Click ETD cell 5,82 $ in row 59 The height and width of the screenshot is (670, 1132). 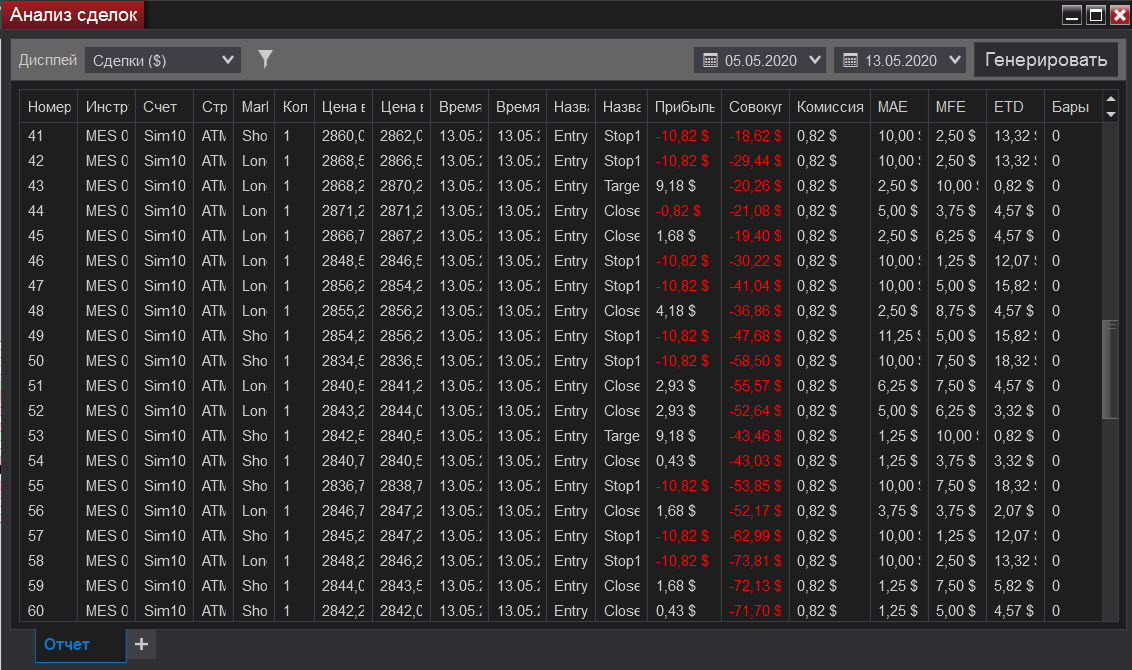point(1014,586)
